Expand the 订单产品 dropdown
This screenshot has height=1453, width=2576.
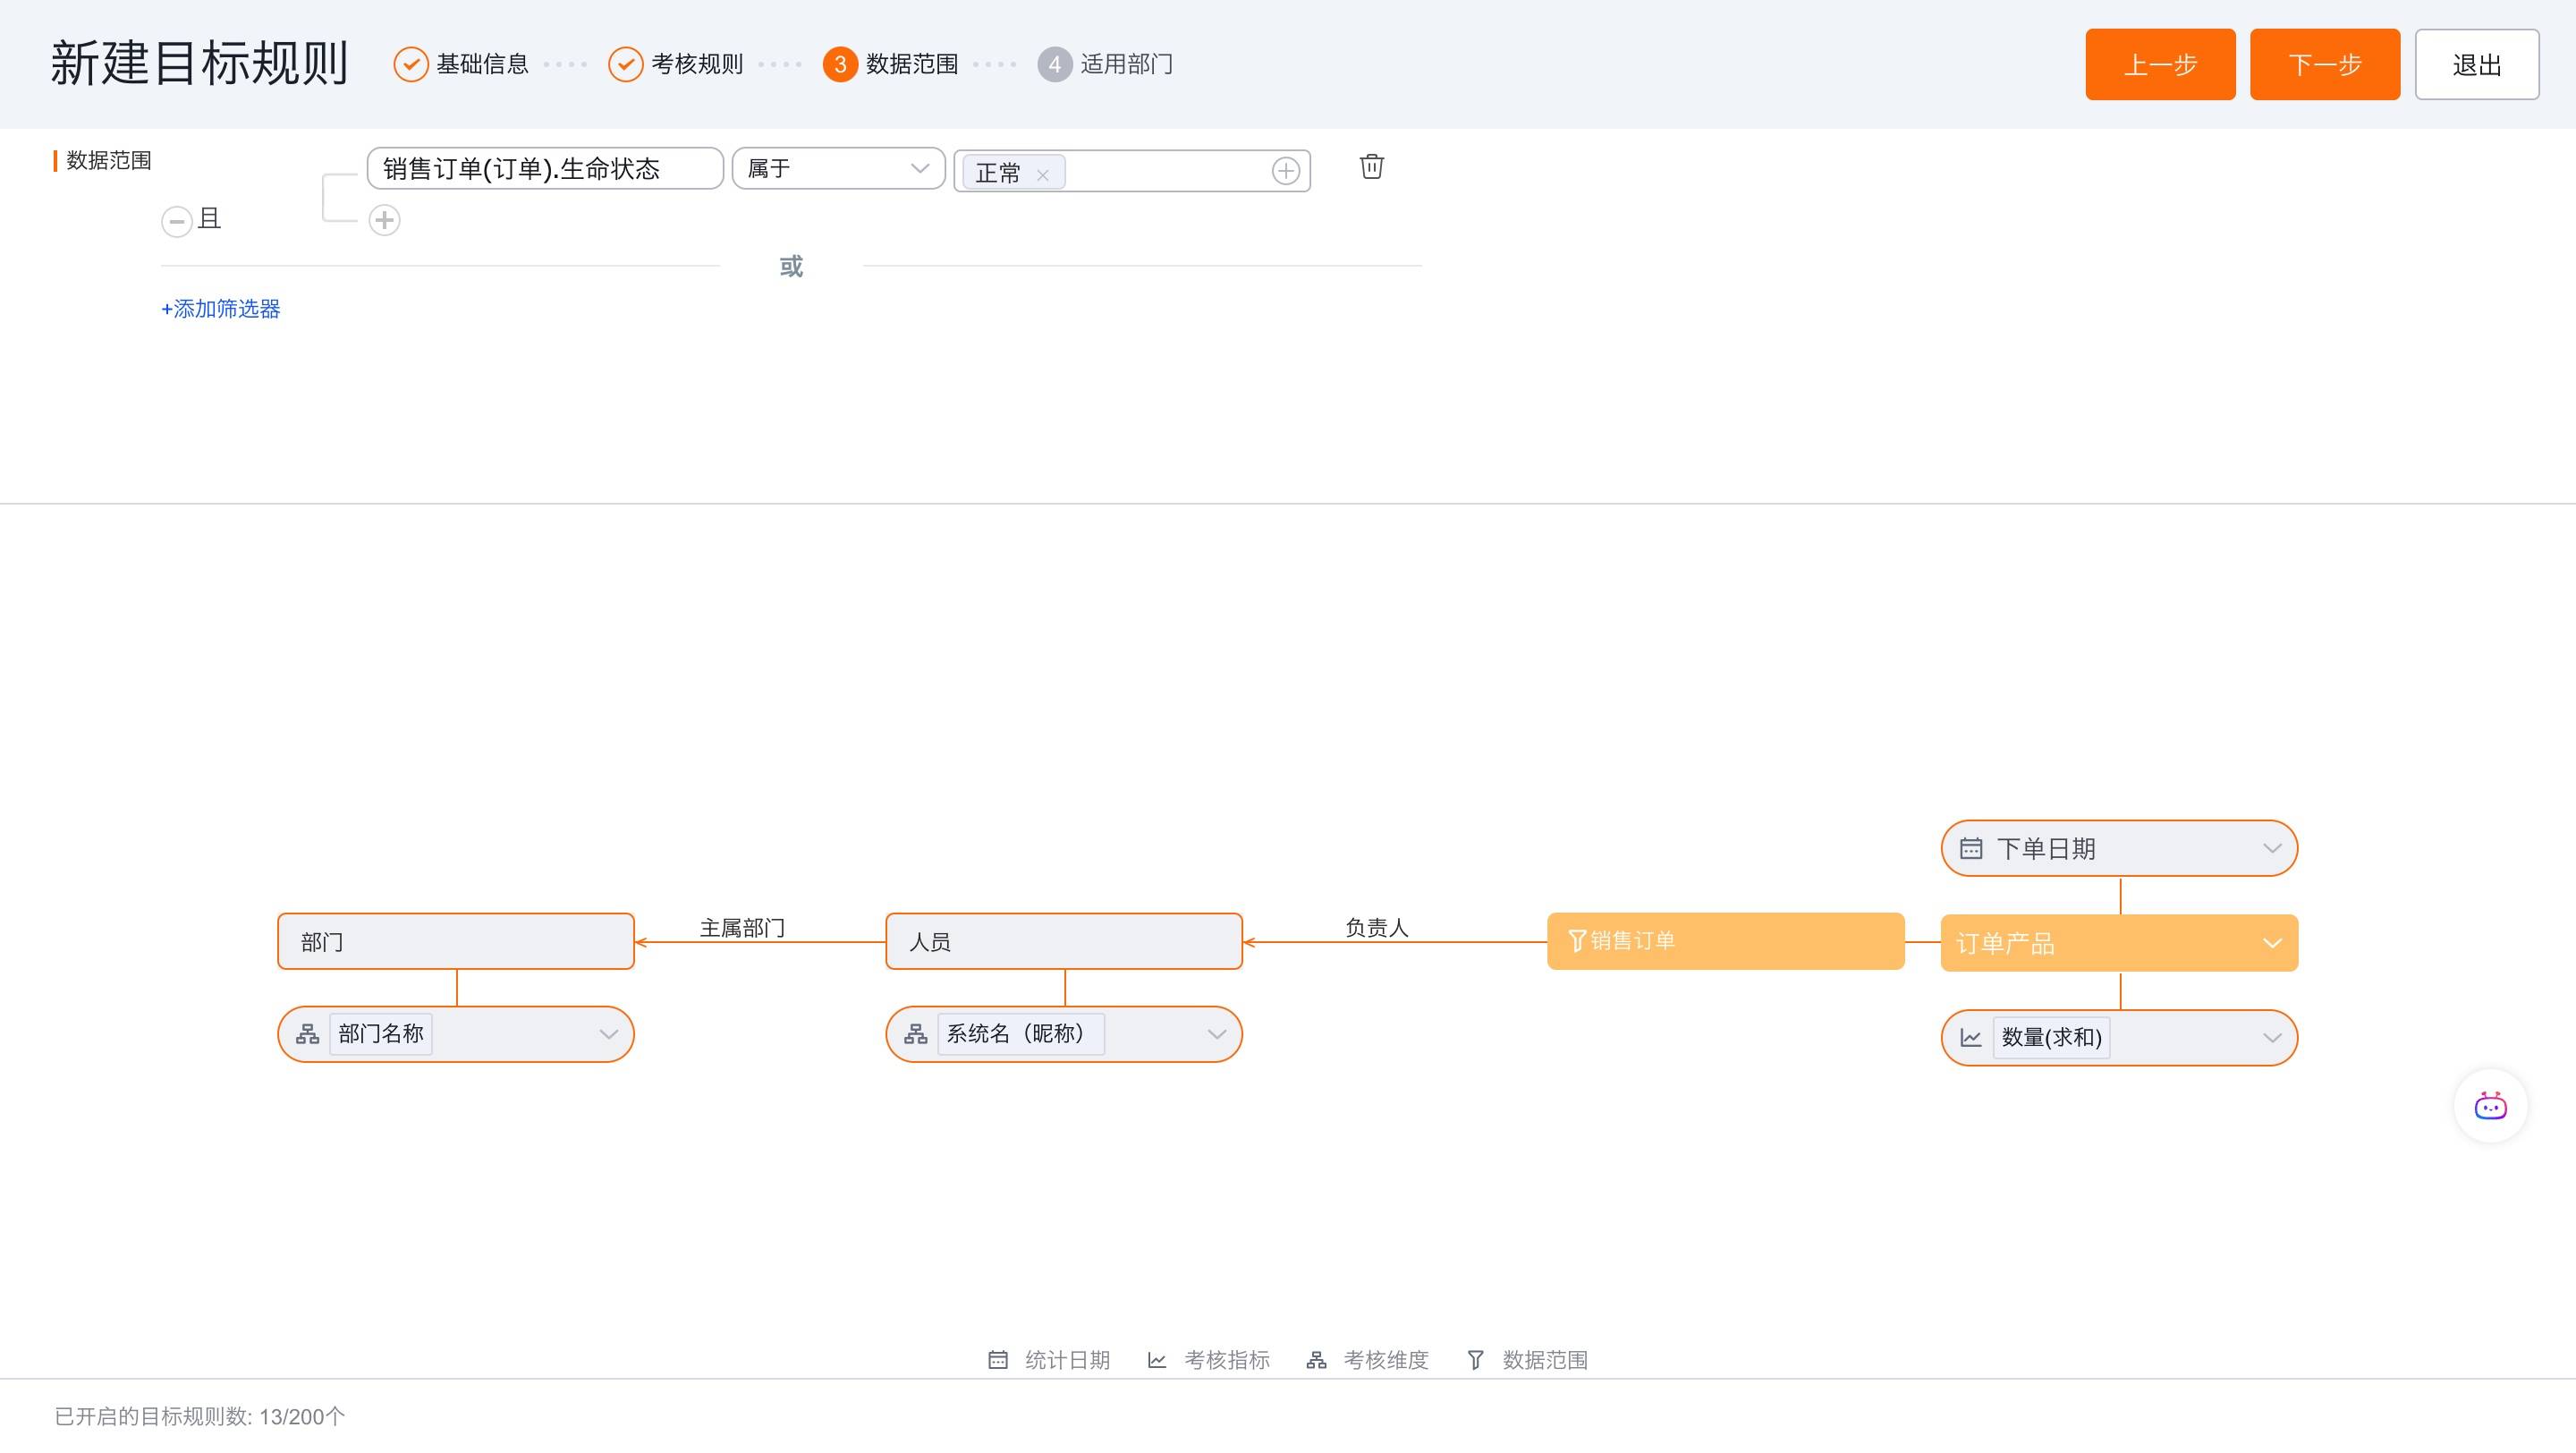coord(2271,943)
